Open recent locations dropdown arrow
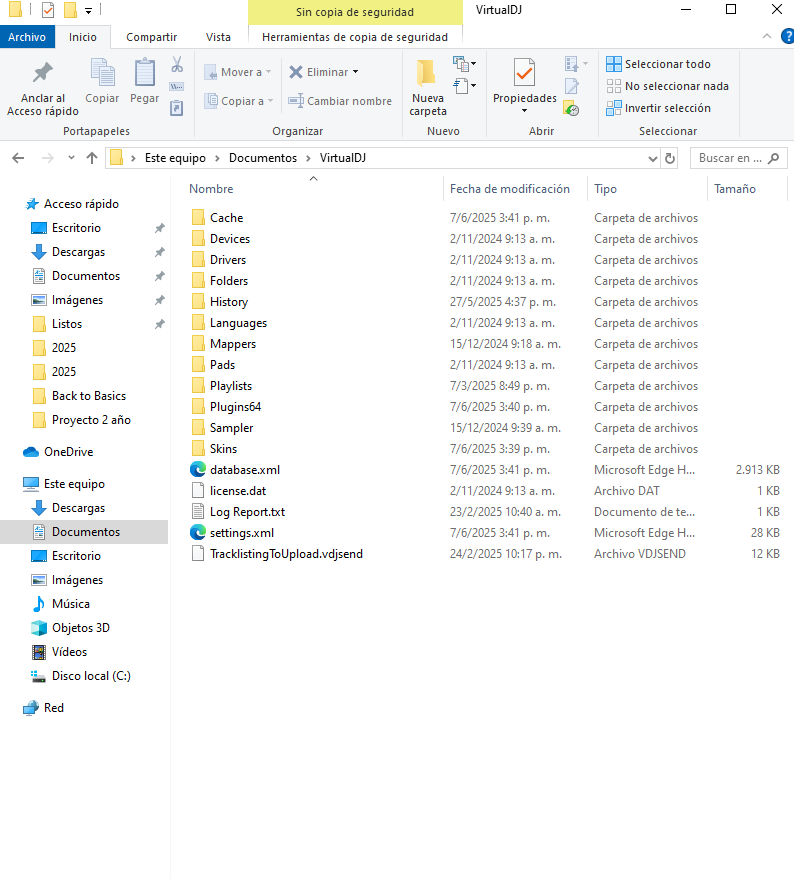This screenshot has width=794, height=879. [71, 158]
